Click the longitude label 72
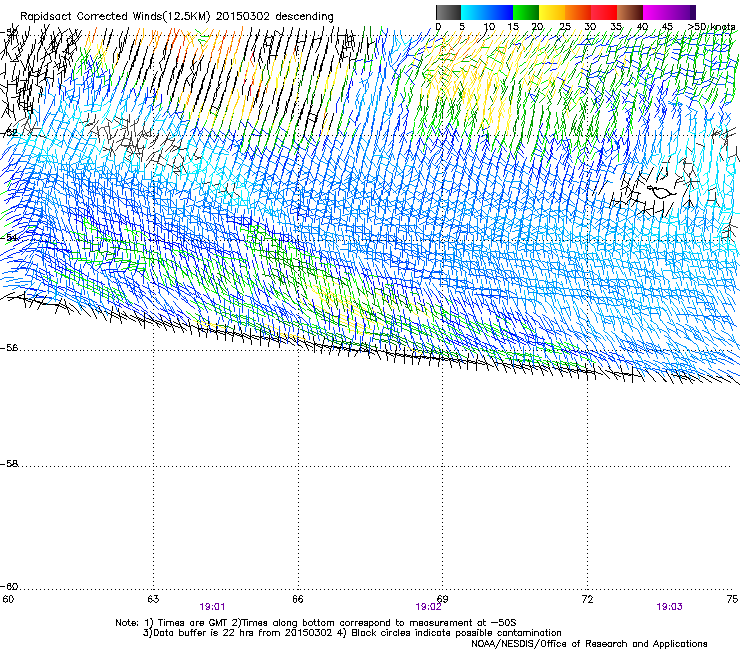 click(588, 599)
